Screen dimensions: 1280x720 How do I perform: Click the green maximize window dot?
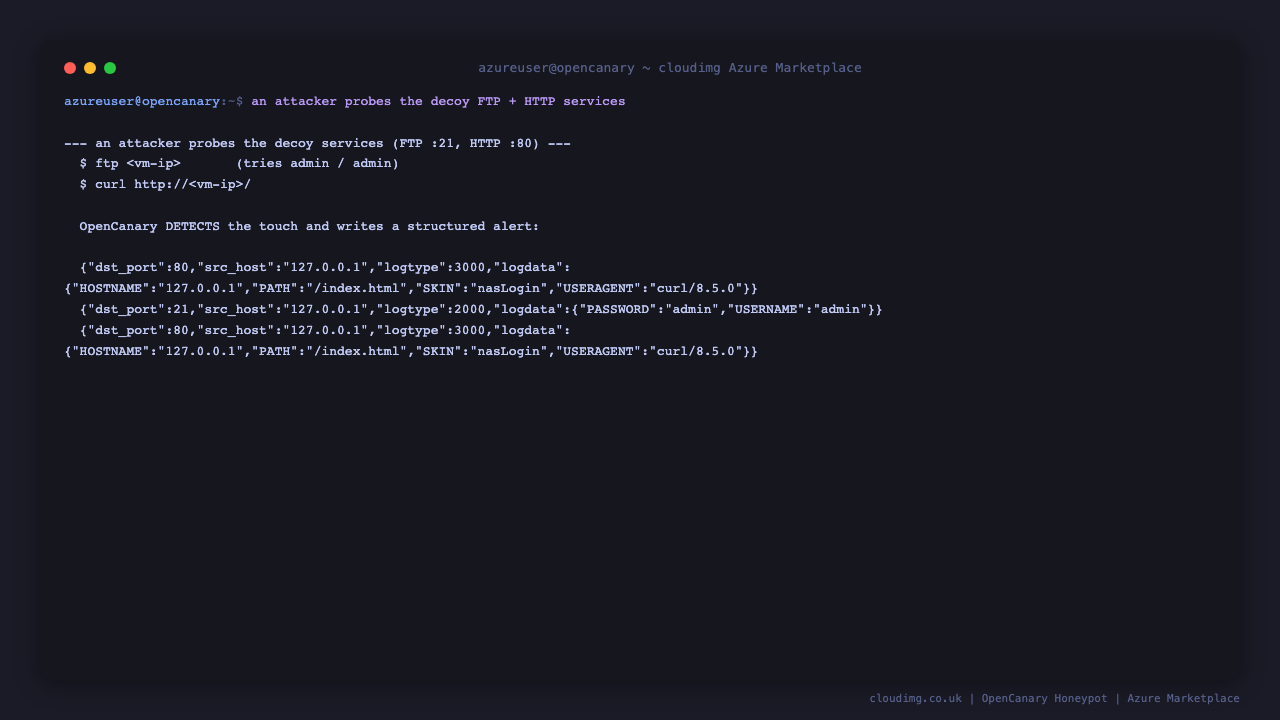pyautogui.click(x=110, y=68)
